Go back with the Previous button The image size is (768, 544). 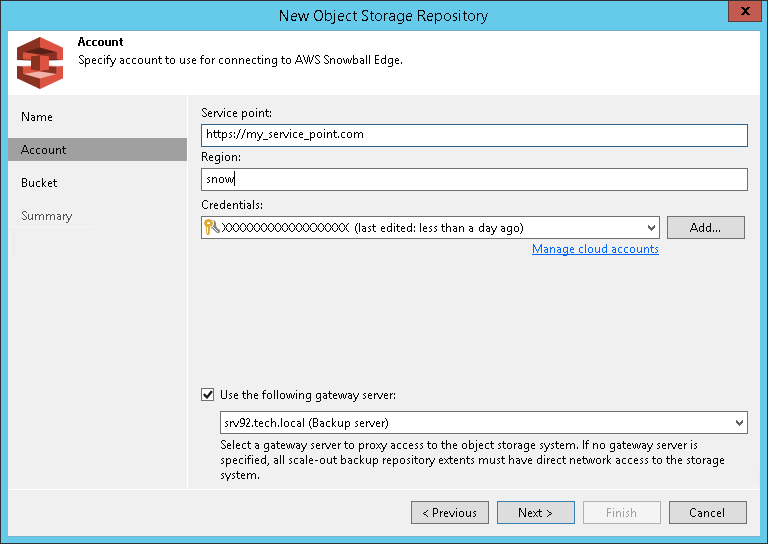(449, 513)
